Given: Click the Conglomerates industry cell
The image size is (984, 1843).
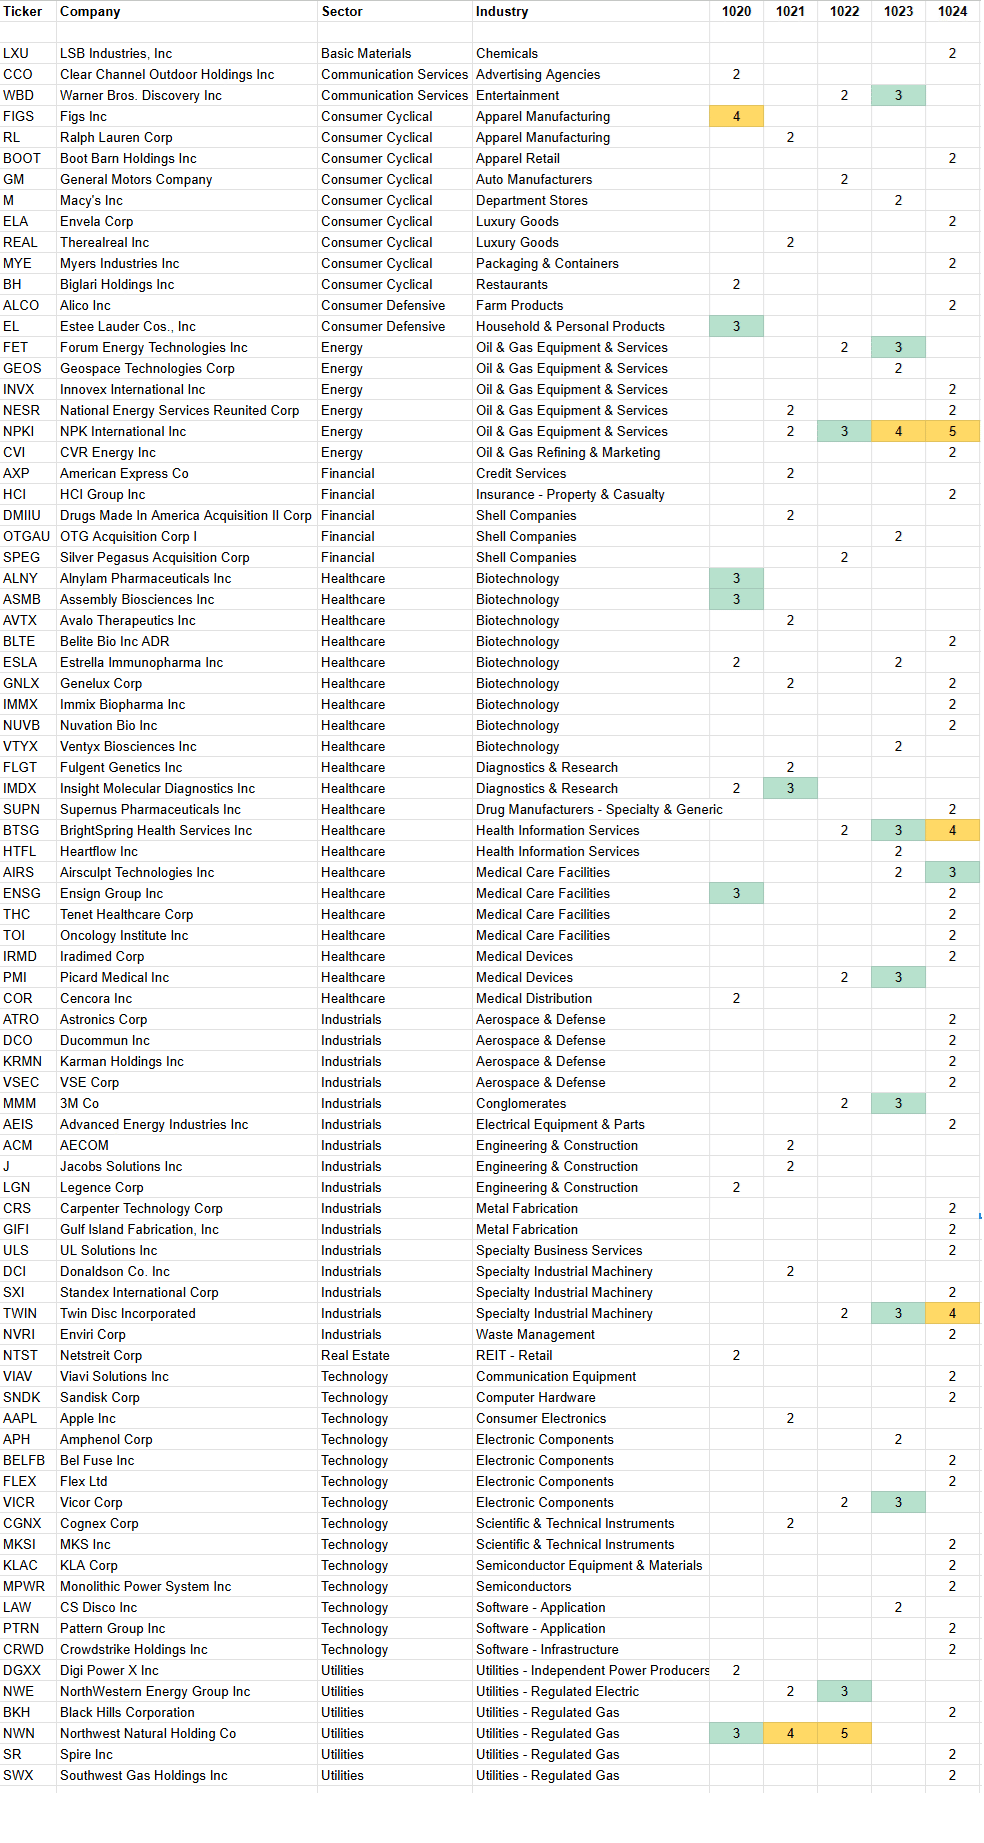Looking at the screenshot, I should click(591, 1103).
